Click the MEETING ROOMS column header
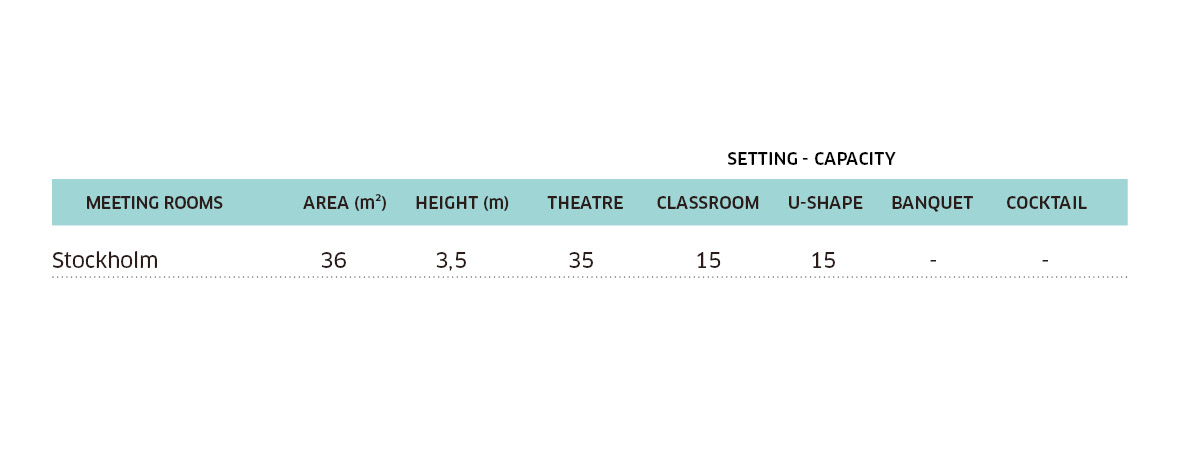 pos(154,203)
